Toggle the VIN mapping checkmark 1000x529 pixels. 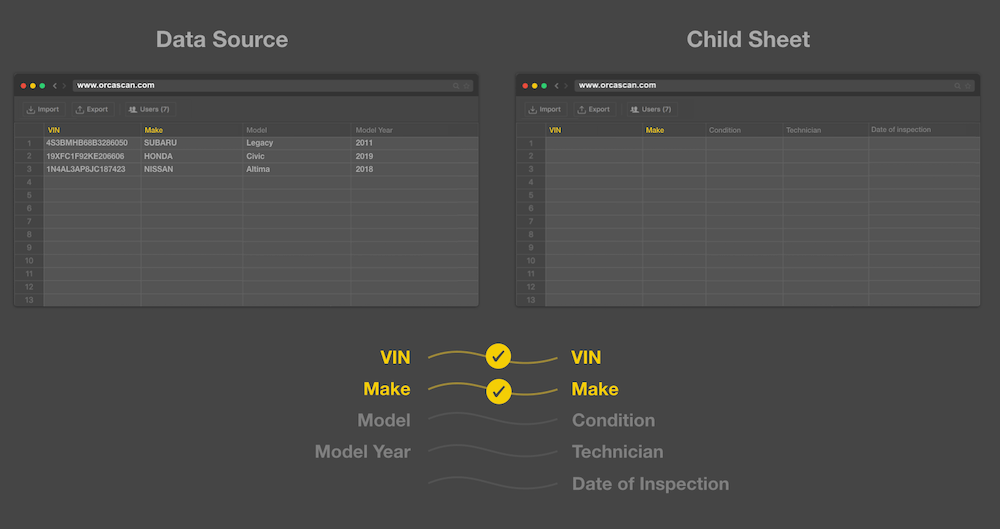pos(498,356)
